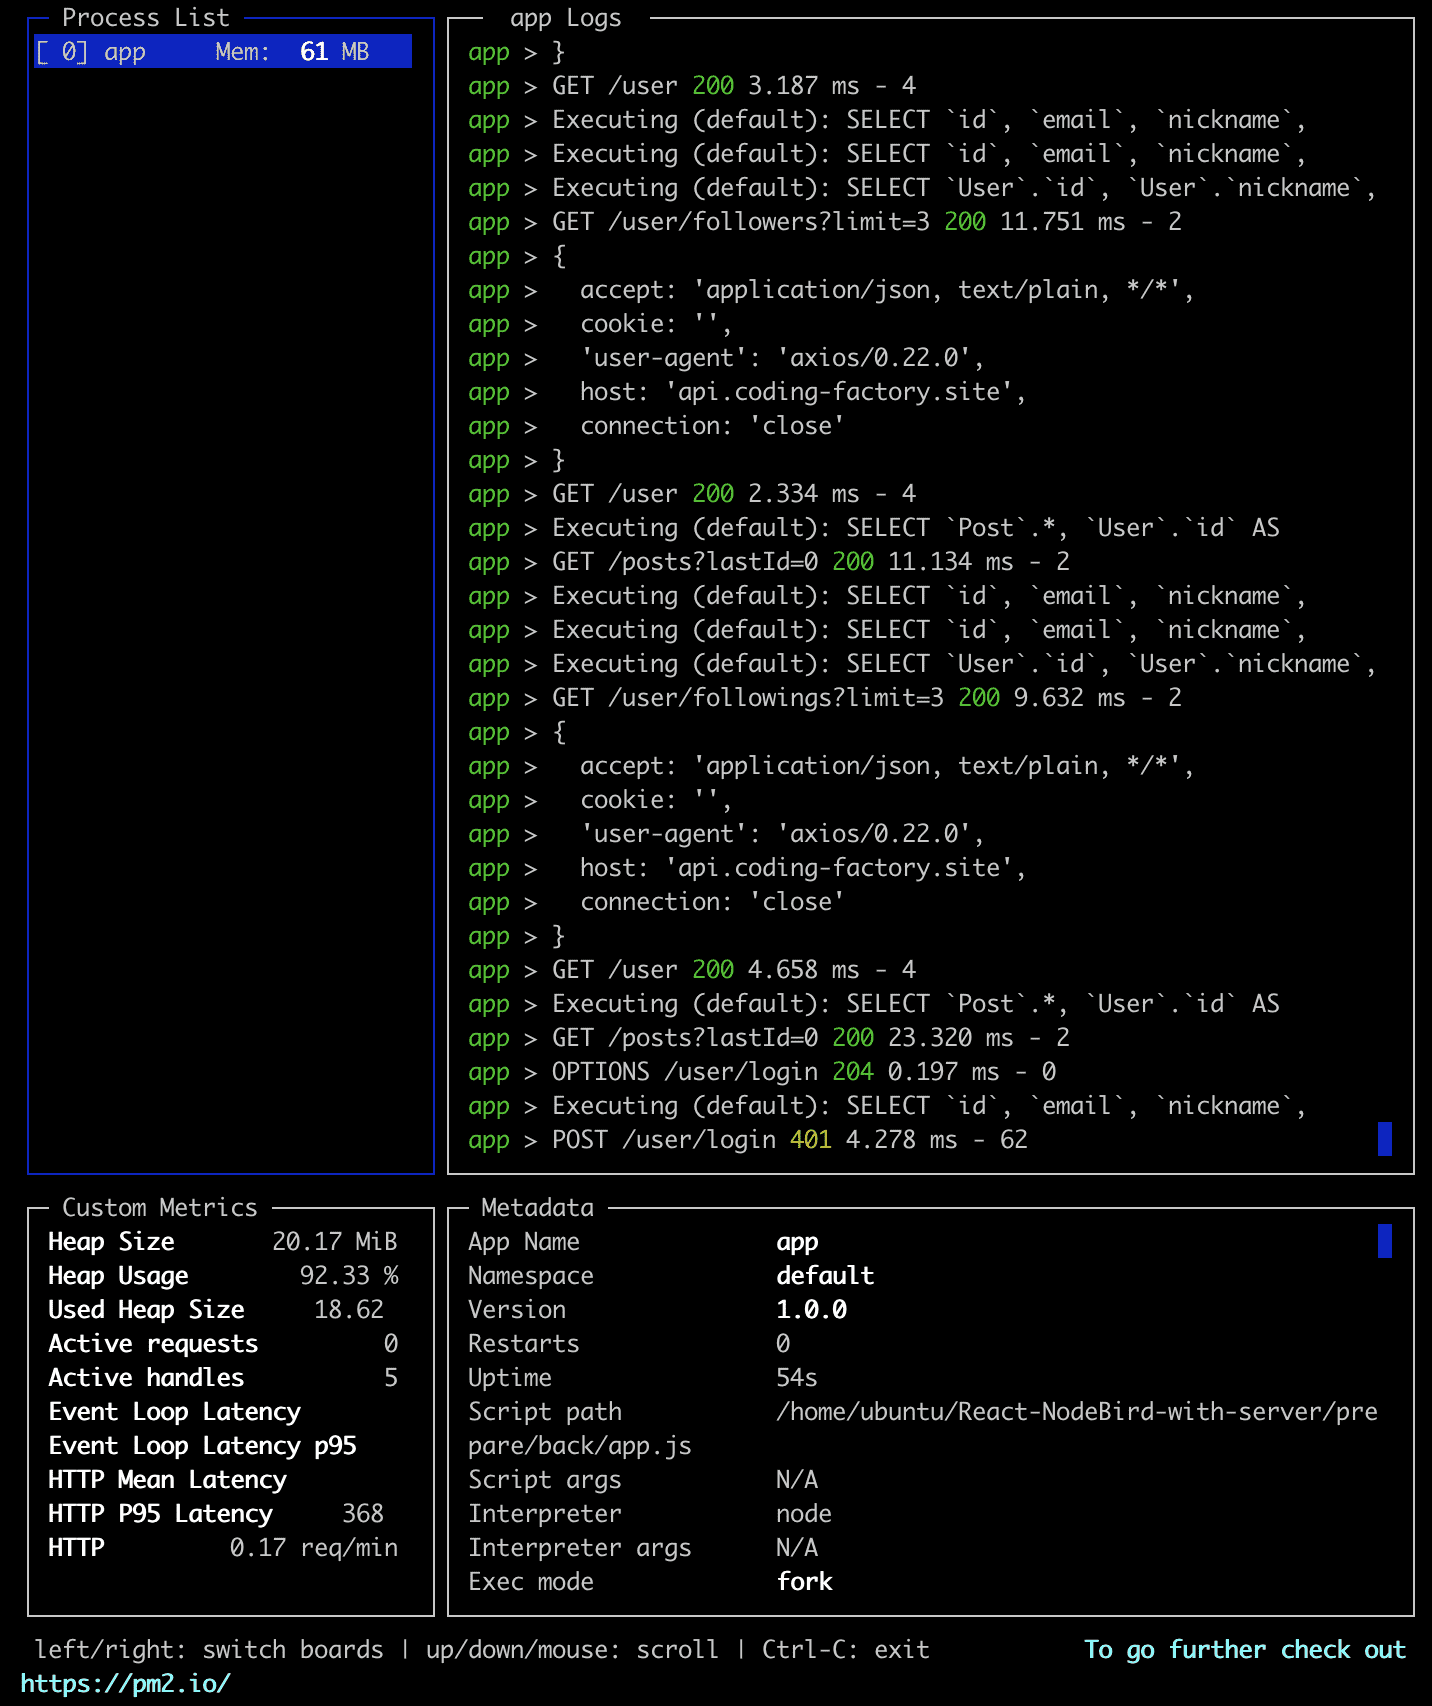
Task: Click the OPTIONS /user/login 204 log line
Action: (804, 1071)
